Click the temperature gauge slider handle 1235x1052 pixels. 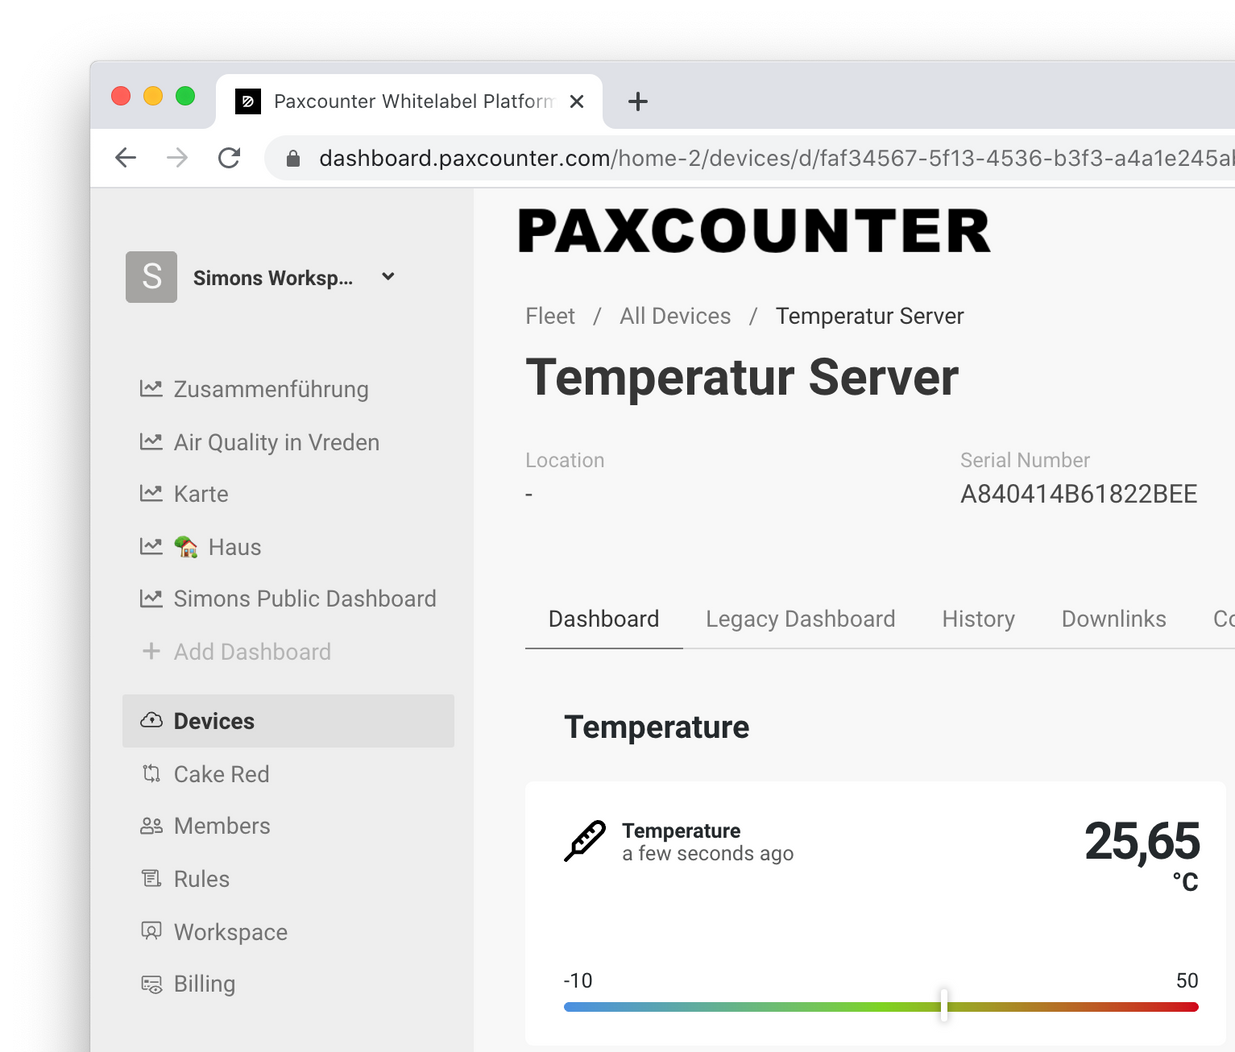(x=943, y=1006)
